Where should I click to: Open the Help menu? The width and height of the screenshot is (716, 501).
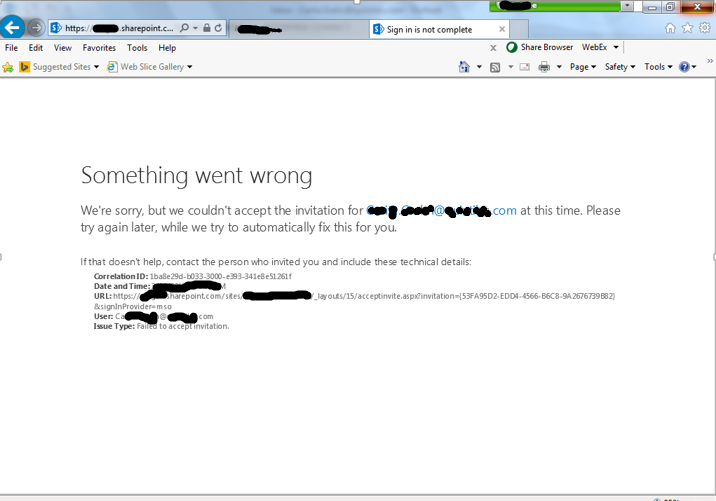(x=167, y=48)
